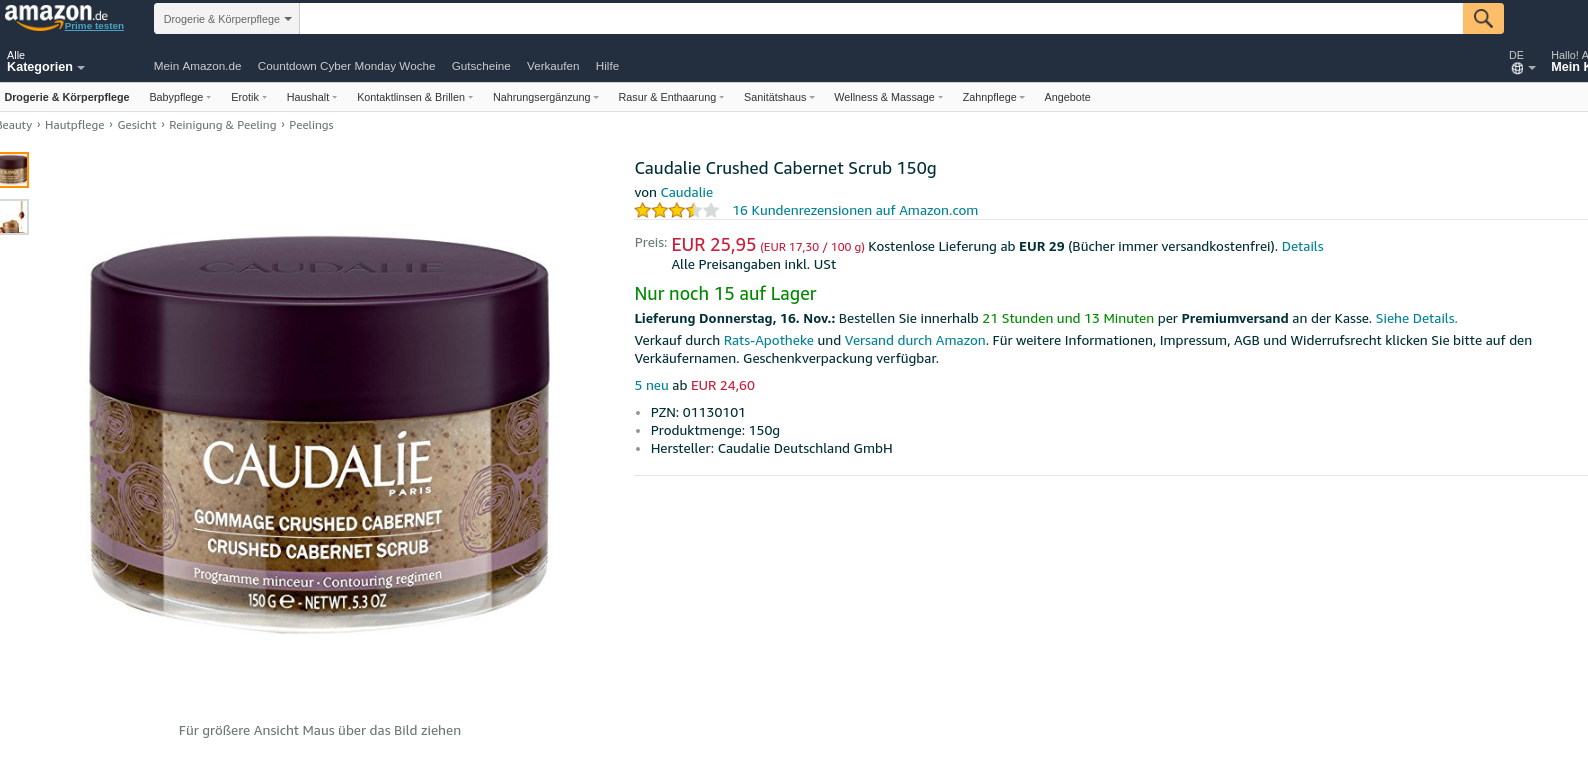Screen dimensions: 1588x758
Task: Click the Rats-Apotheke seller link
Action: pos(768,340)
